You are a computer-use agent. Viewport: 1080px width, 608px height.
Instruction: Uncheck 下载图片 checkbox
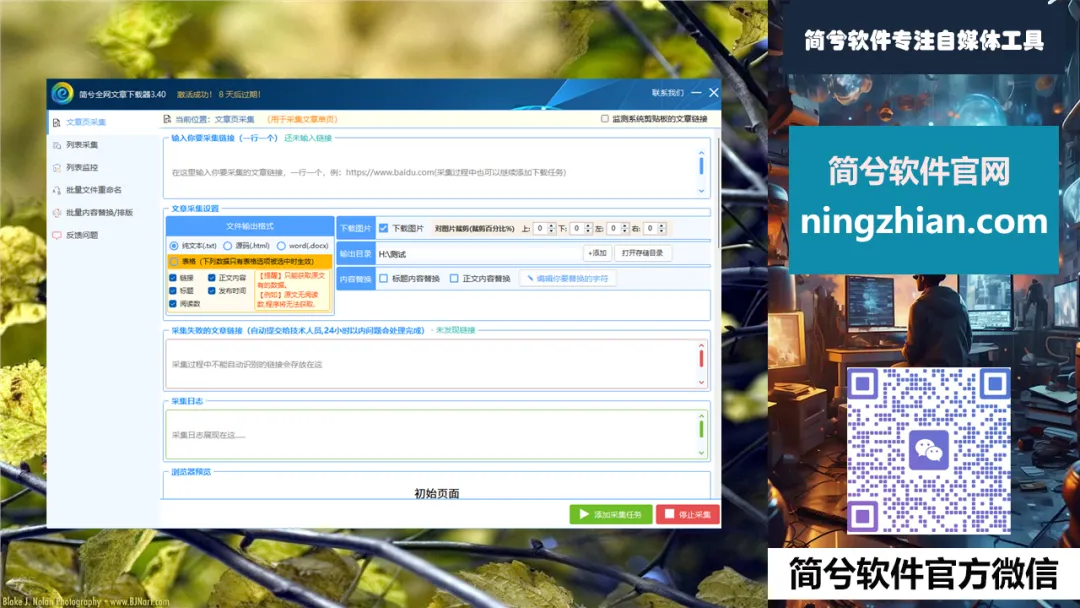[x=384, y=228]
